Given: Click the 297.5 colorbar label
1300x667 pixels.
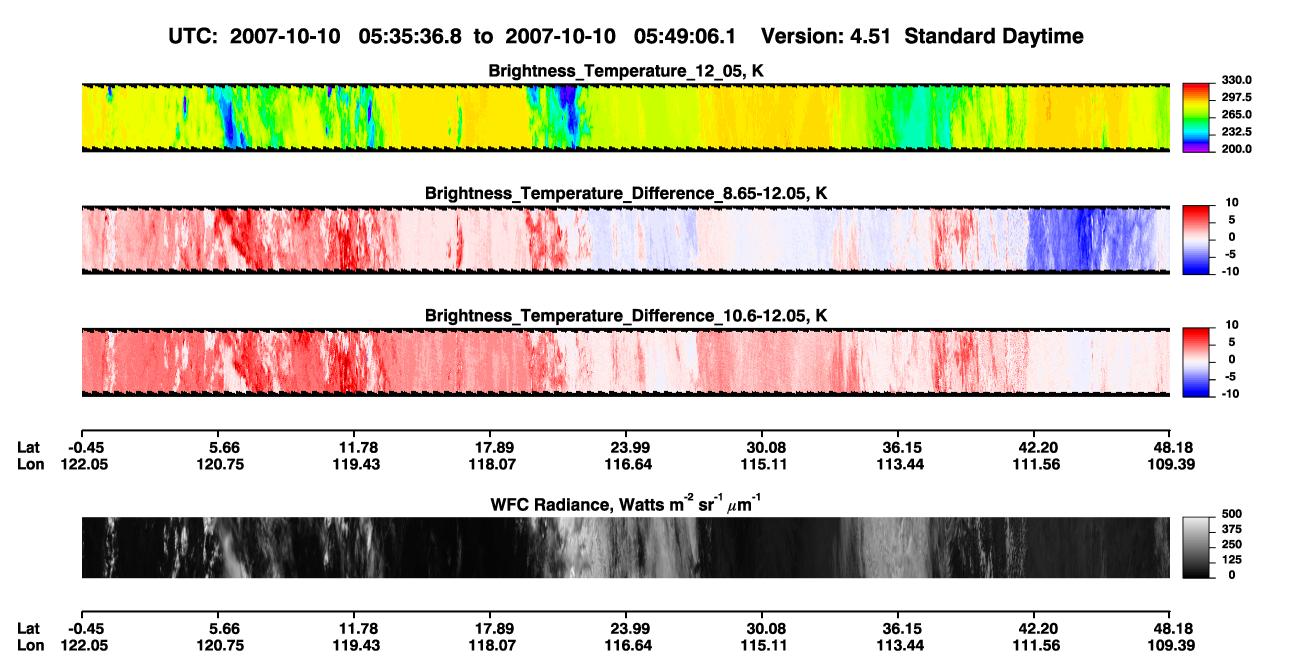Looking at the screenshot, I should [1237, 97].
